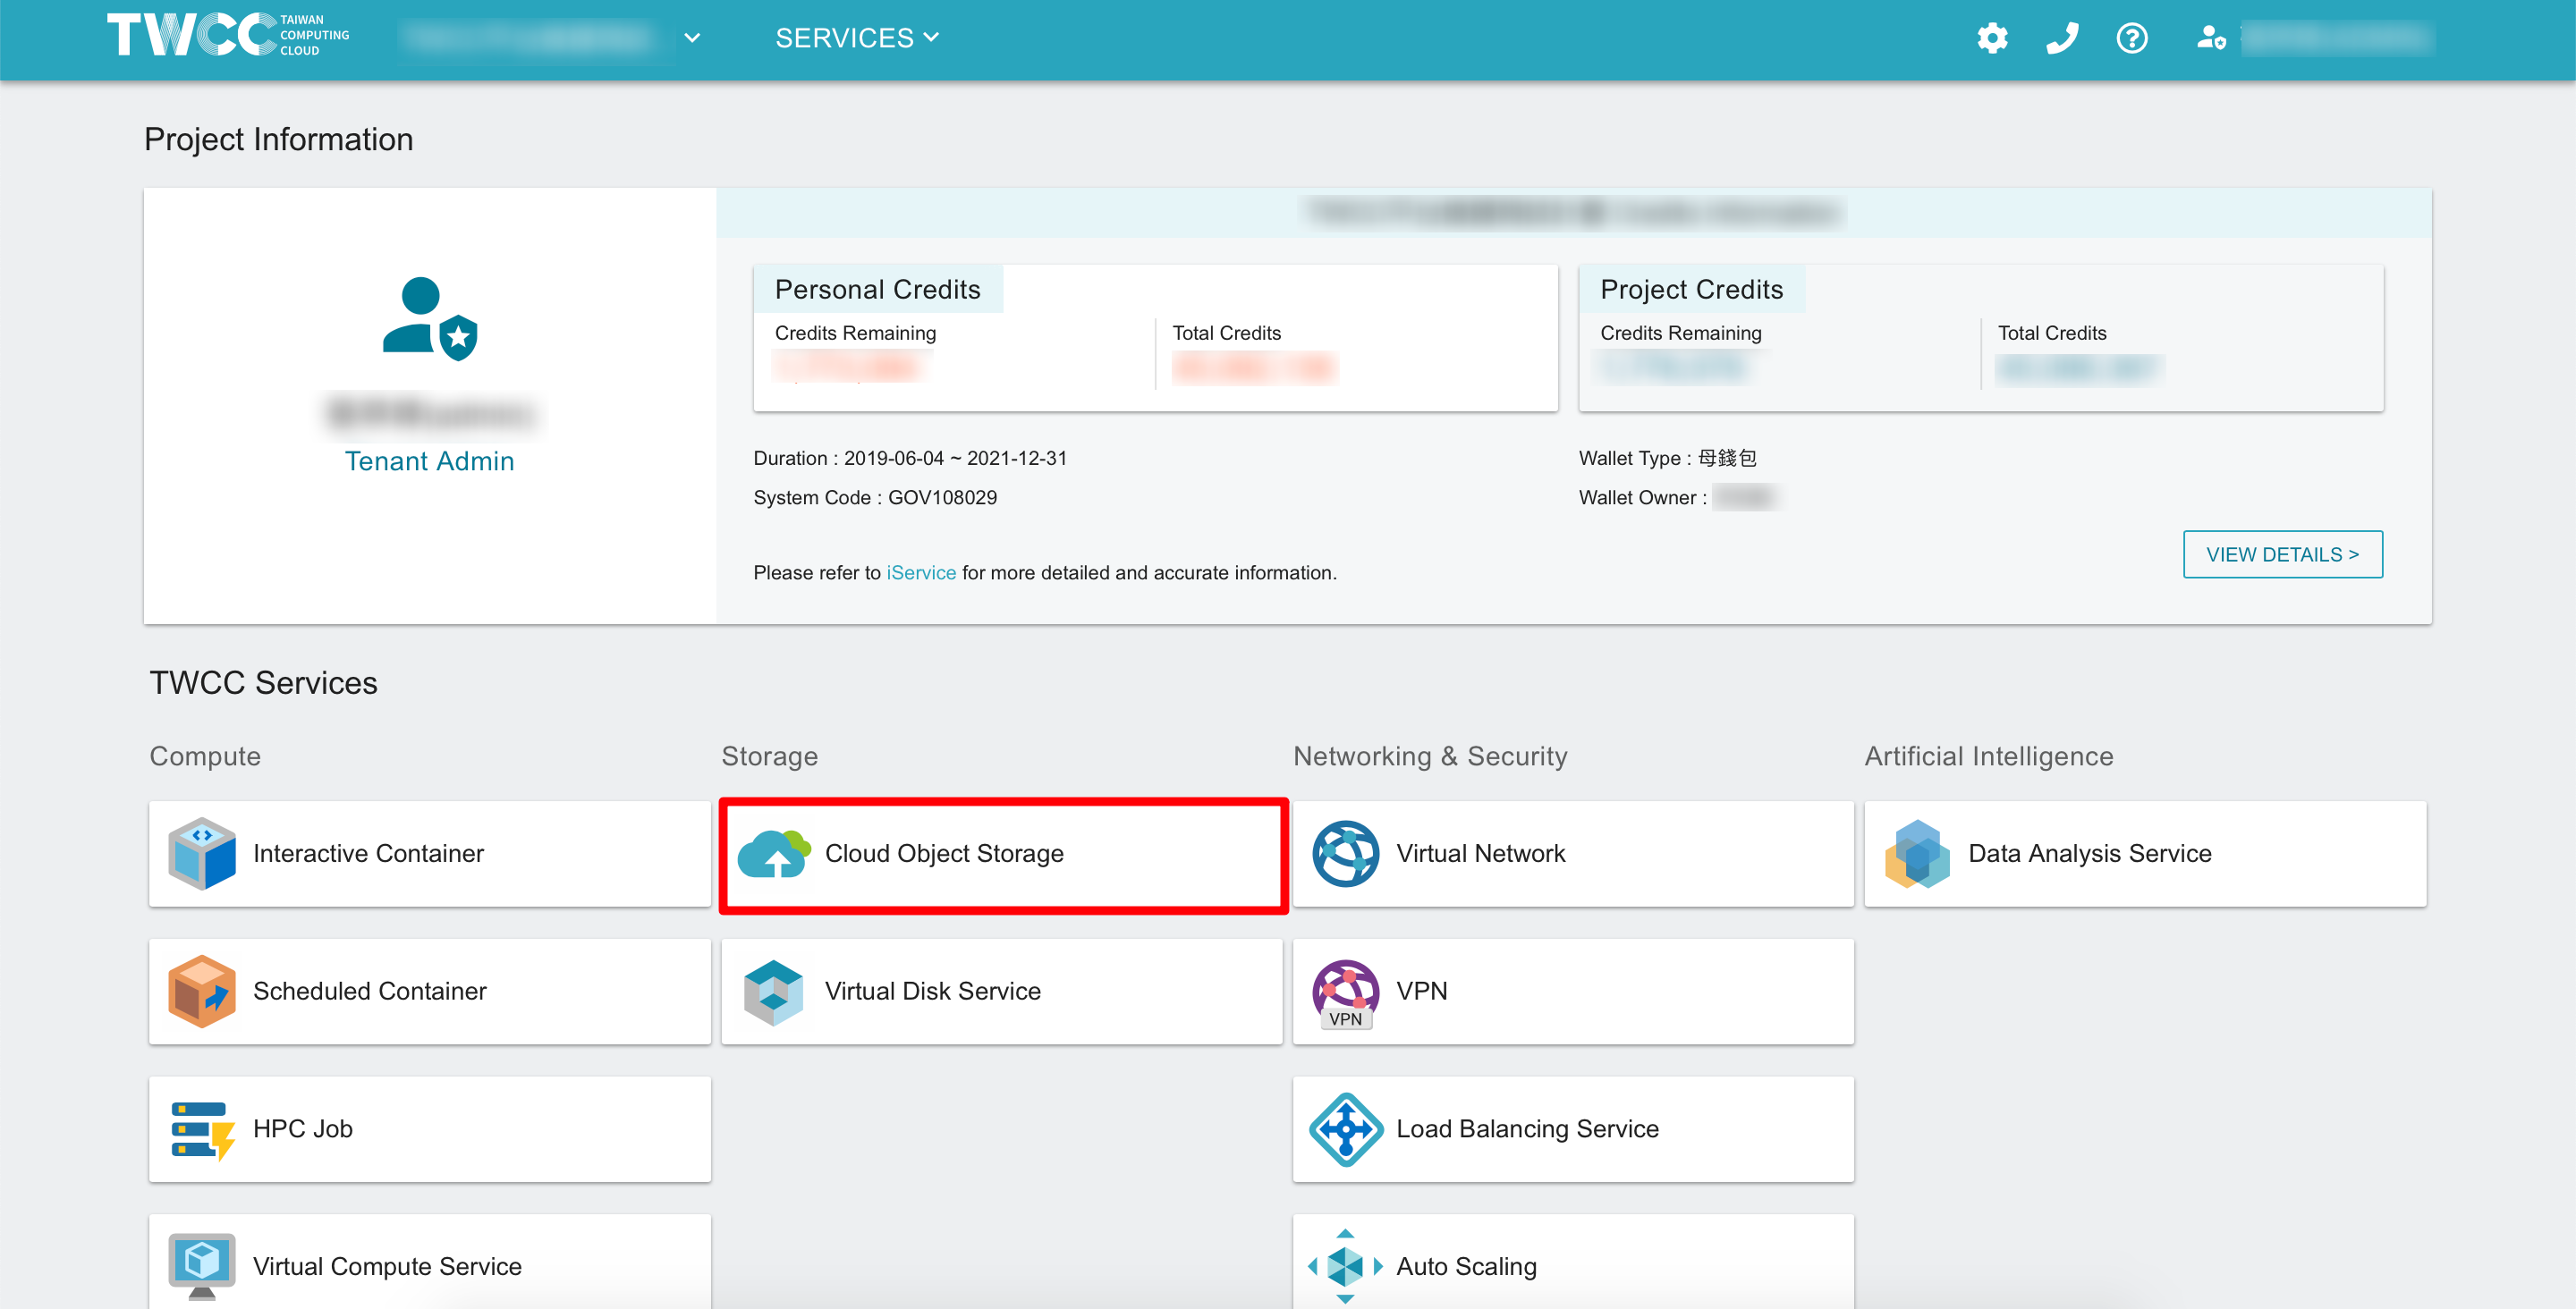Image resolution: width=2576 pixels, height=1309 pixels.
Task: Click the Tenant Admin role label
Action: [x=429, y=461]
